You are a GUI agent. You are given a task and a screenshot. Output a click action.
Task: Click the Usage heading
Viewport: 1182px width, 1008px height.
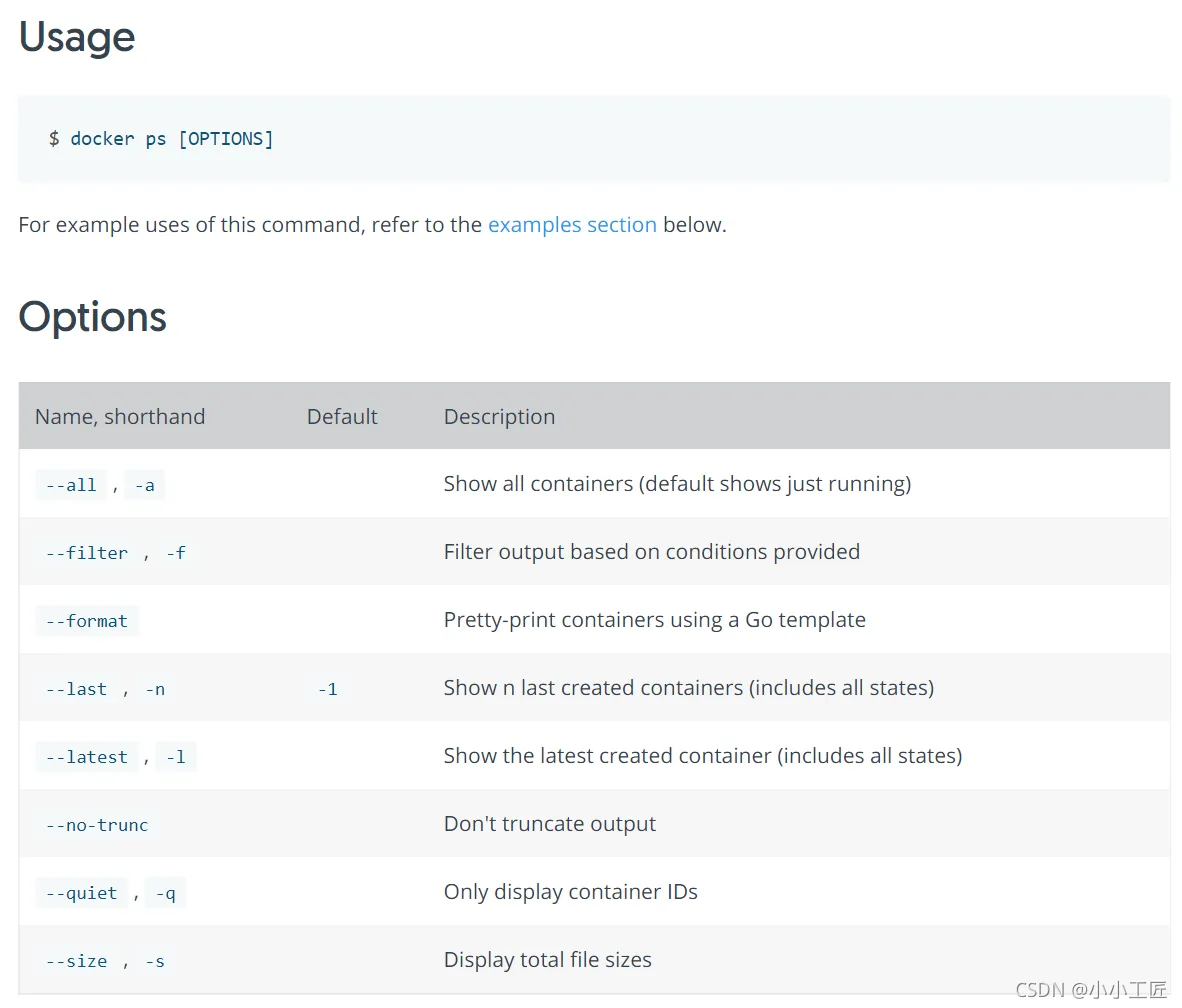tap(77, 38)
